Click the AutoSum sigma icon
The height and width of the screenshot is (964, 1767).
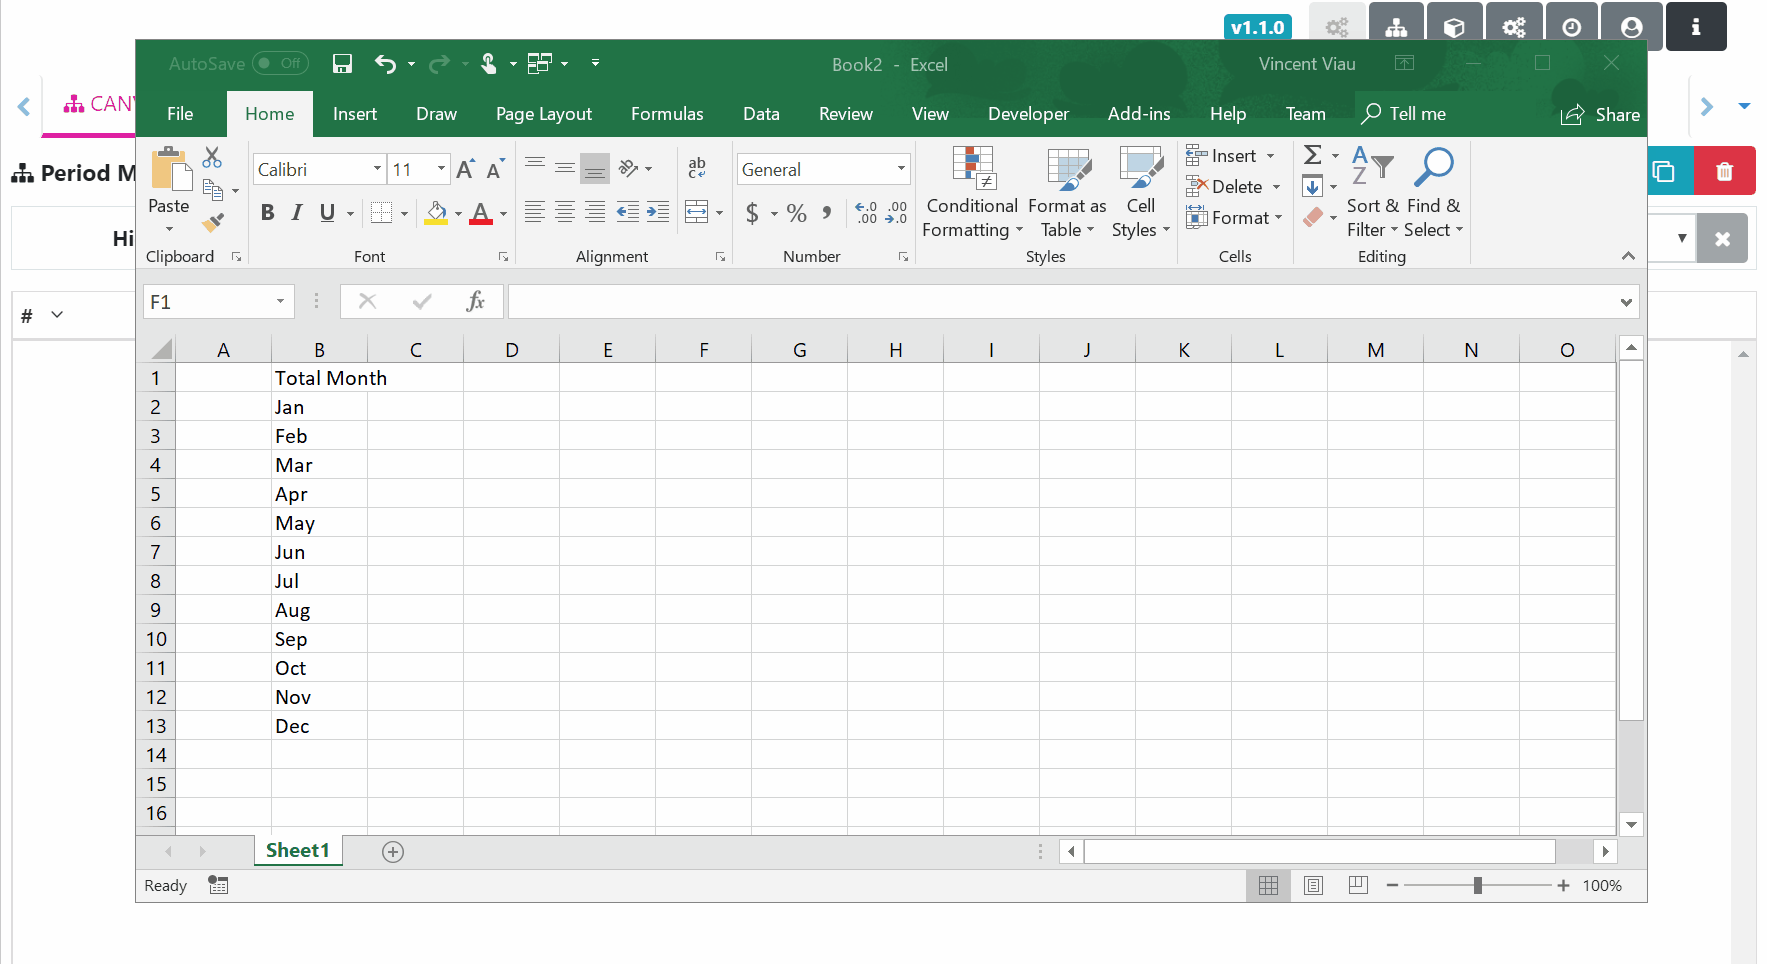(1313, 155)
